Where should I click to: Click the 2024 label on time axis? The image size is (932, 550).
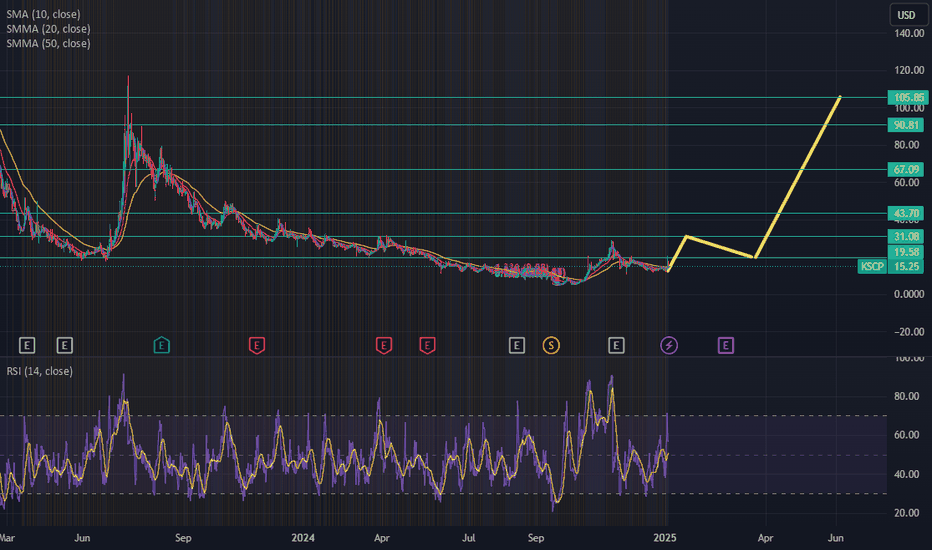303,538
